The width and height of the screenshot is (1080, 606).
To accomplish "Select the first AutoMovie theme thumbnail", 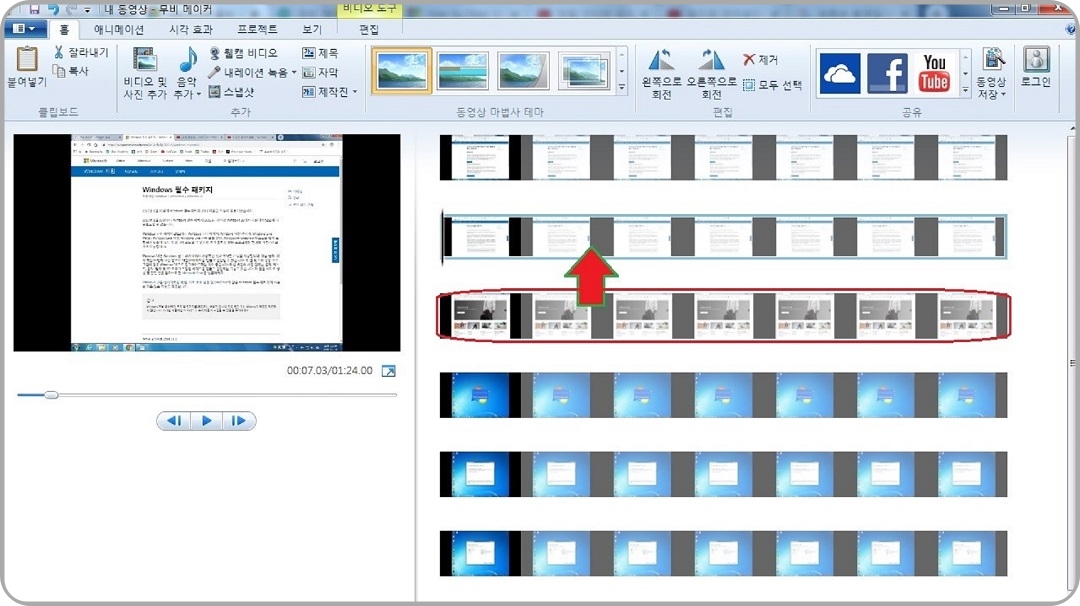I will (x=402, y=70).
